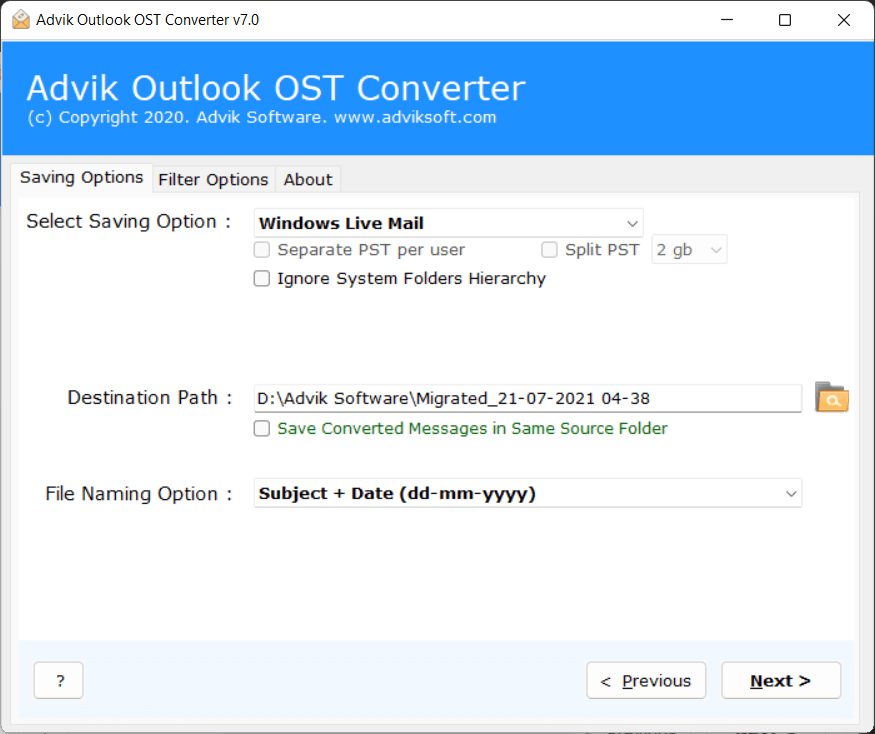Viewport: 875px width, 734px height.
Task: Go back with the Previous button
Action: (x=646, y=680)
